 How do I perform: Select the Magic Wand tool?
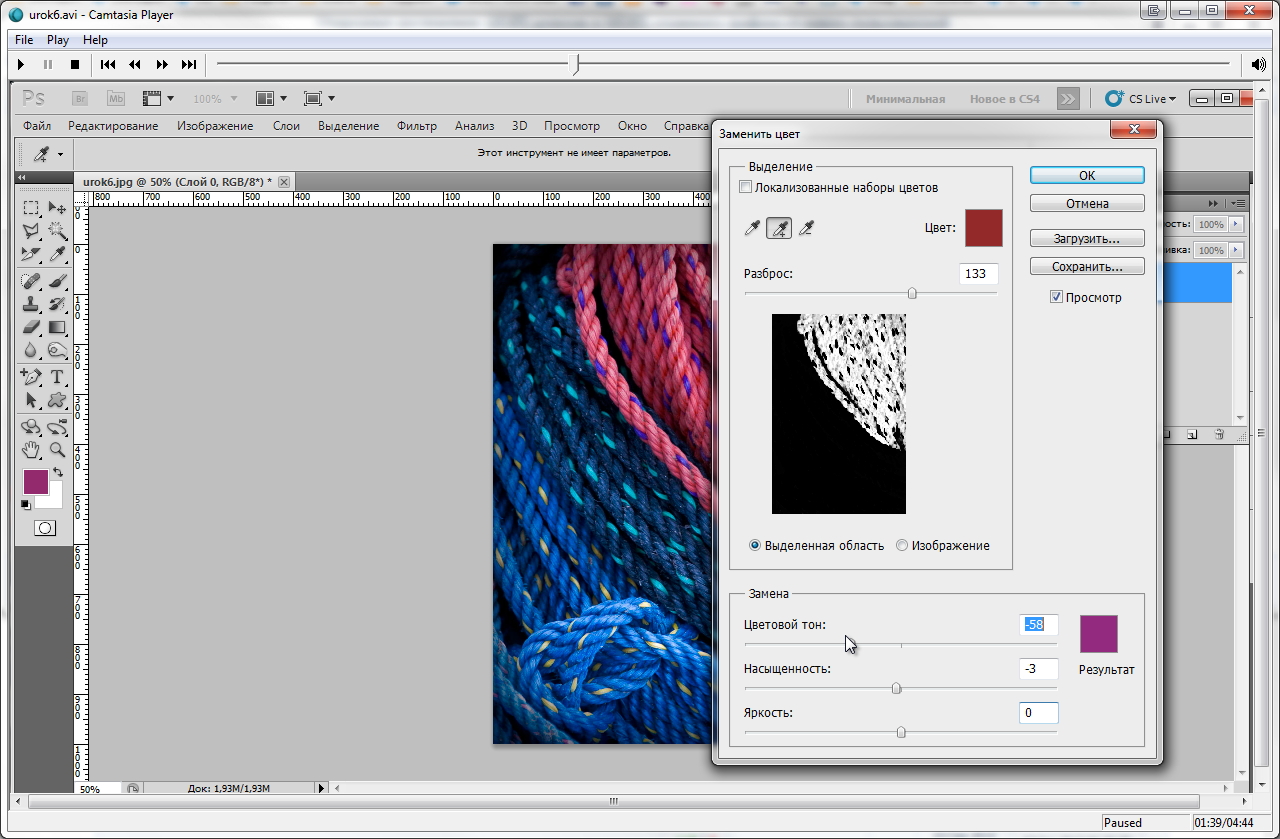click(x=57, y=231)
